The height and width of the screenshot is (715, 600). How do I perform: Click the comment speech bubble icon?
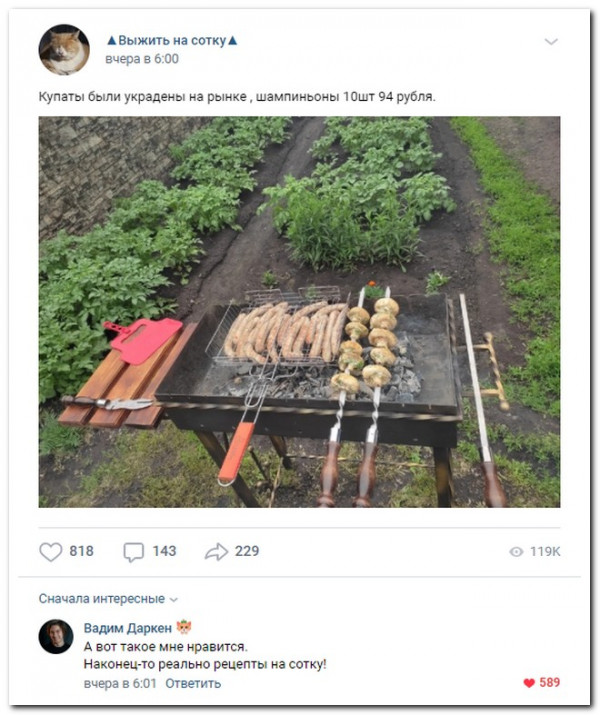tap(133, 551)
